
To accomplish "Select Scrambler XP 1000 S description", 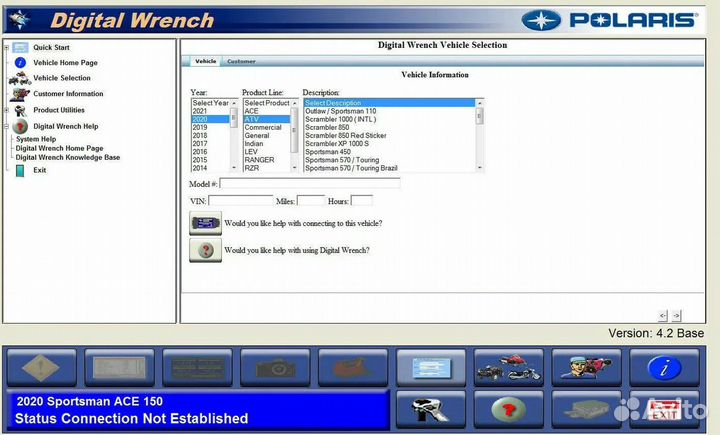I will click(x=389, y=144).
